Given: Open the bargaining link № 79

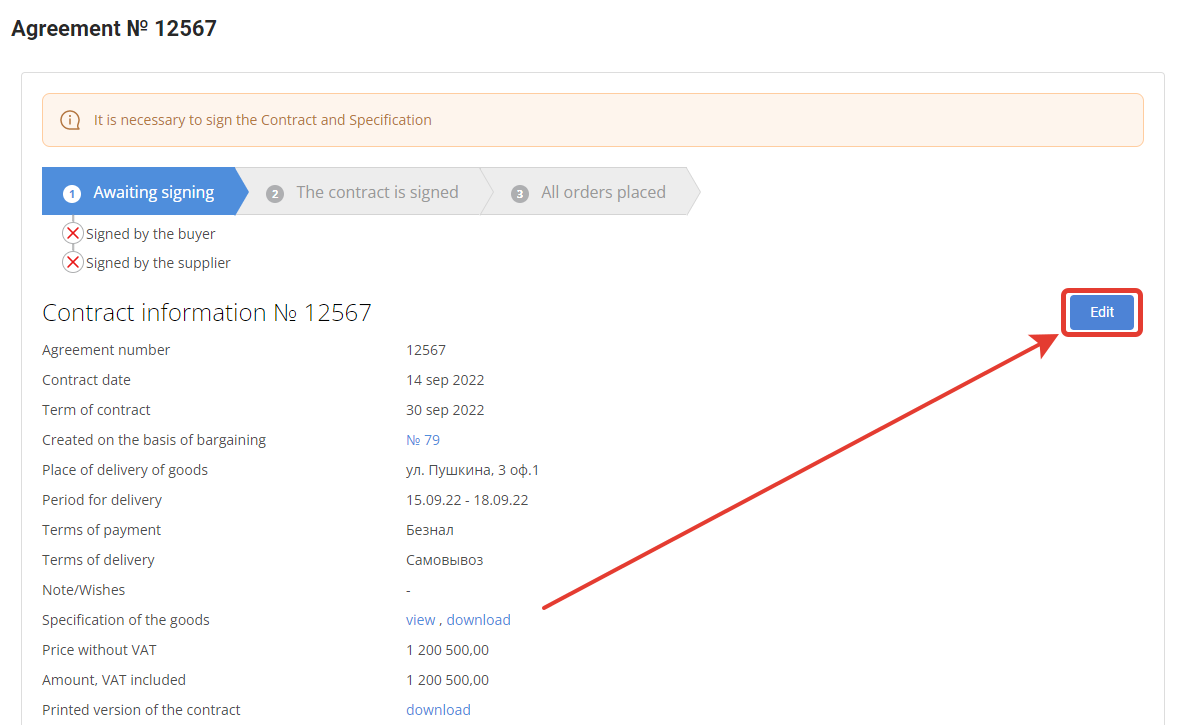Looking at the screenshot, I should click(x=423, y=440).
